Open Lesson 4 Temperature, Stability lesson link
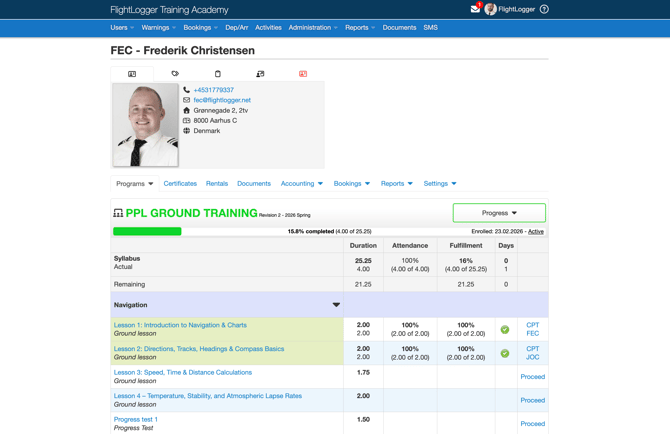Viewport: 670px width, 434px height. pyautogui.click(x=208, y=396)
